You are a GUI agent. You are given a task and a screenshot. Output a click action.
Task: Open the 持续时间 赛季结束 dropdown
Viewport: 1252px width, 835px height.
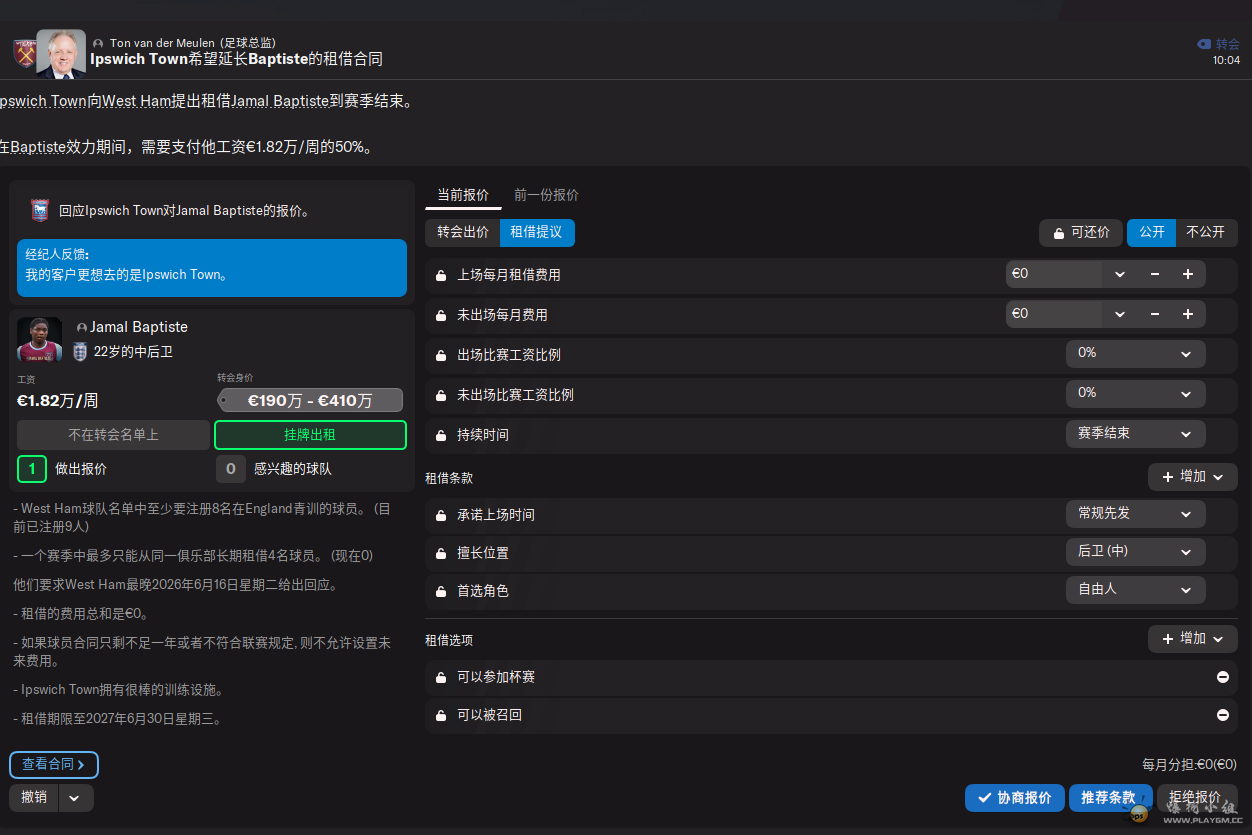tap(1135, 434)
